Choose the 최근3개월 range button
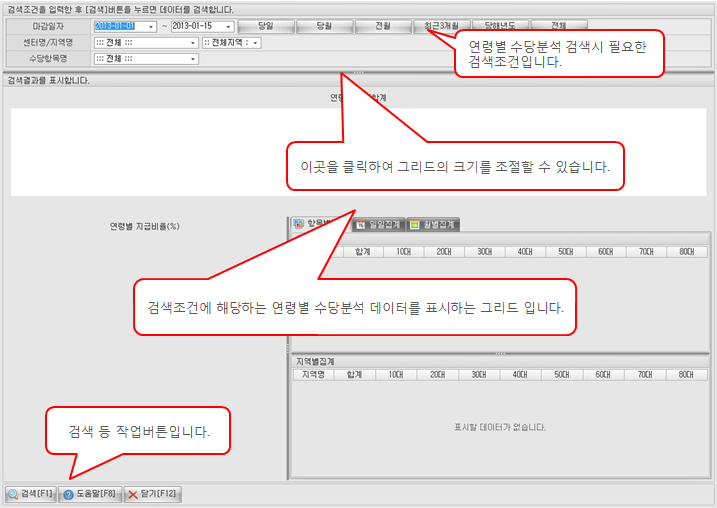Image resolution: width=717 pixels, height=508 pixels. [441, 26]
